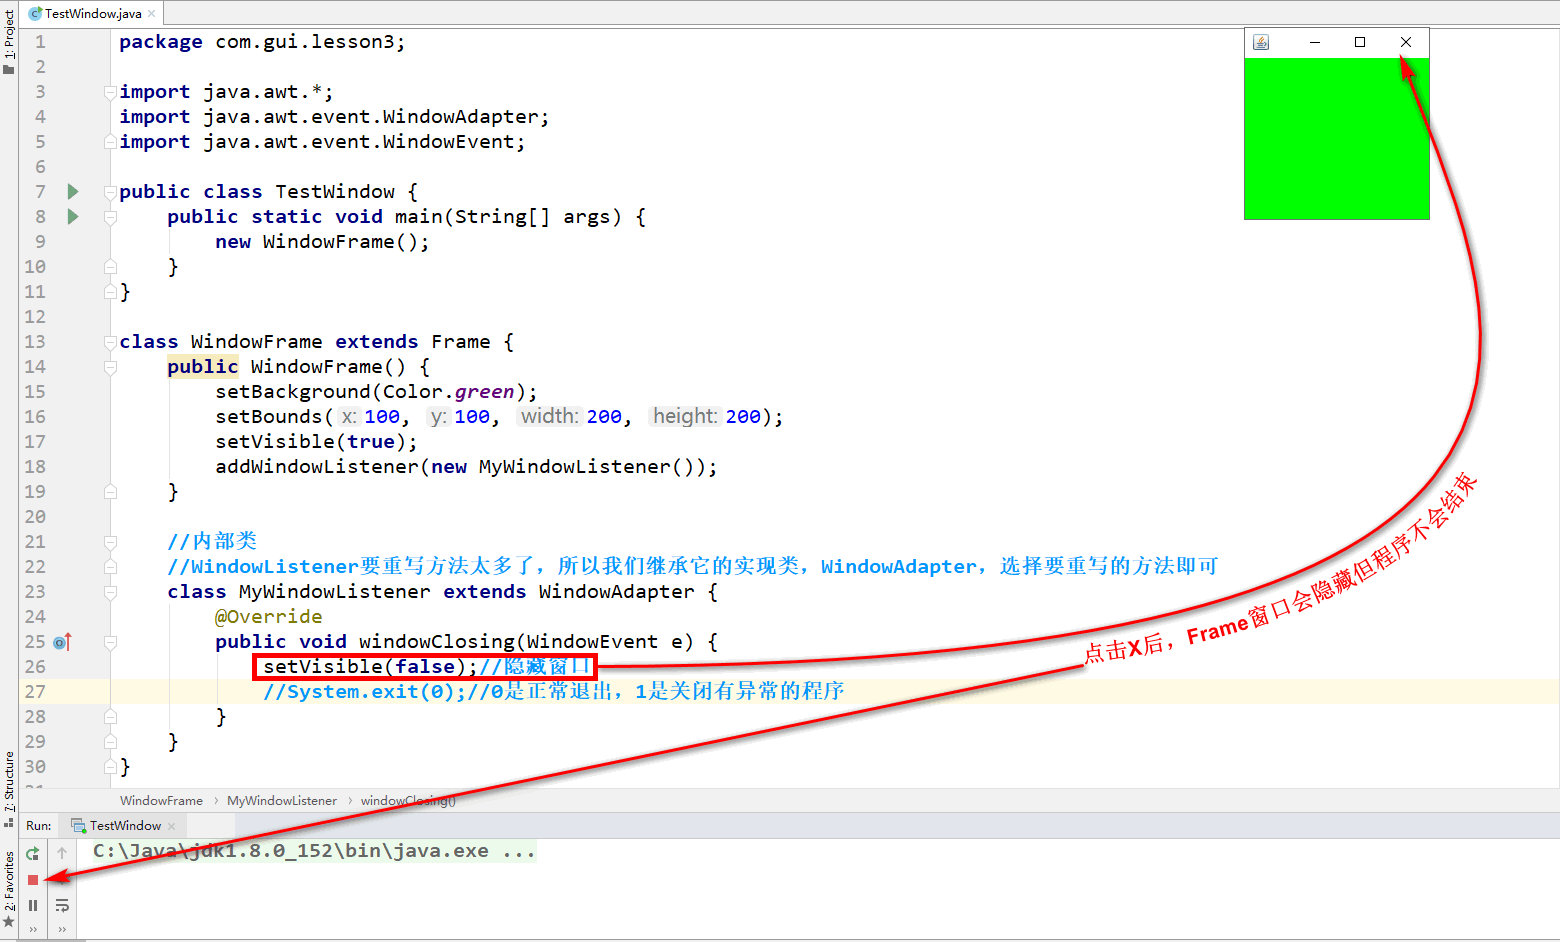Run main method from line 8 gutter

73,216
